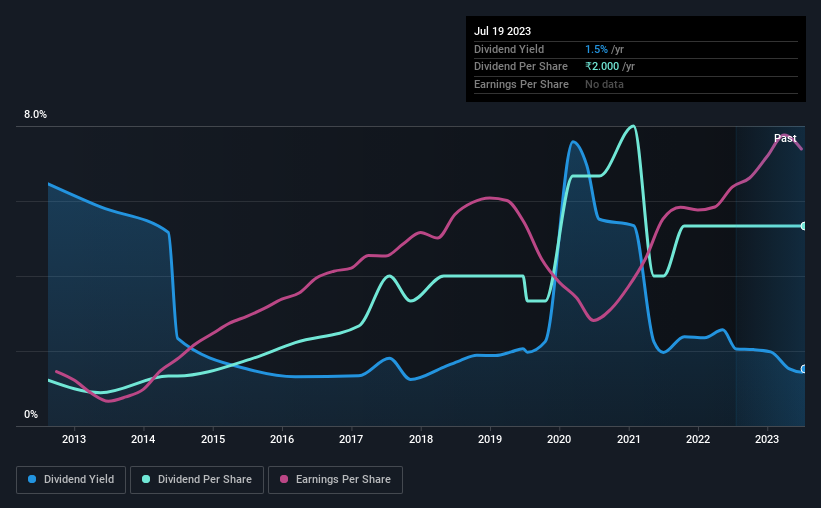
Task: Select the Dividend Per Share endpoint marker
Action: click(x=803, y=226)
